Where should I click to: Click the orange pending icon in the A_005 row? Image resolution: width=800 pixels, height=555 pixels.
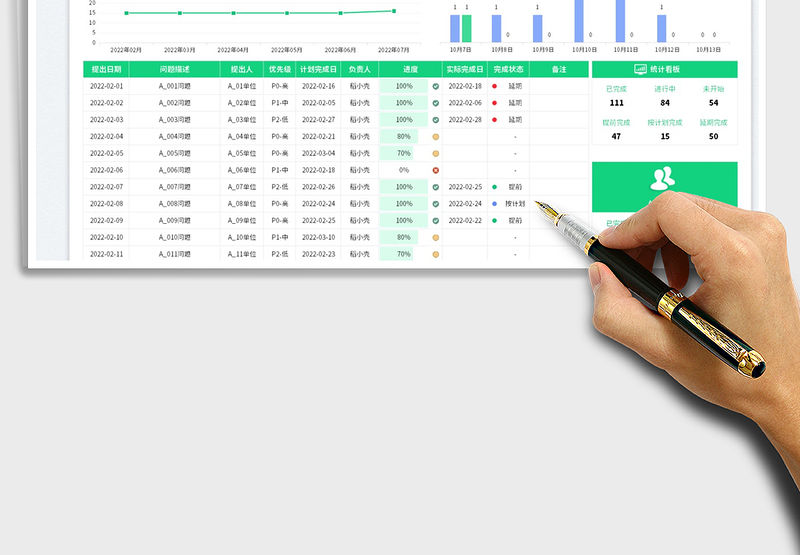(x=435, y=154)
